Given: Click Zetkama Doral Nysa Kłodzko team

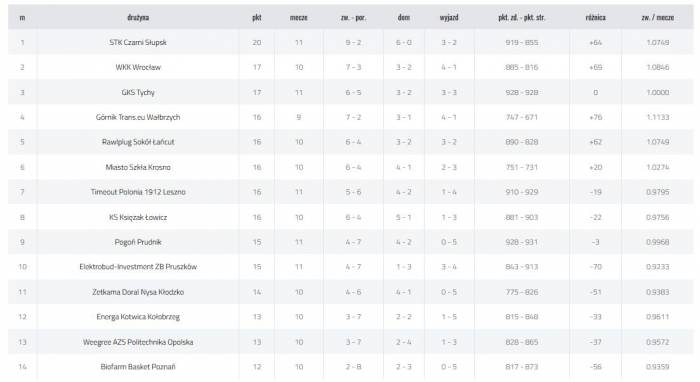Looking at the screenshot, I should point(138,292).
